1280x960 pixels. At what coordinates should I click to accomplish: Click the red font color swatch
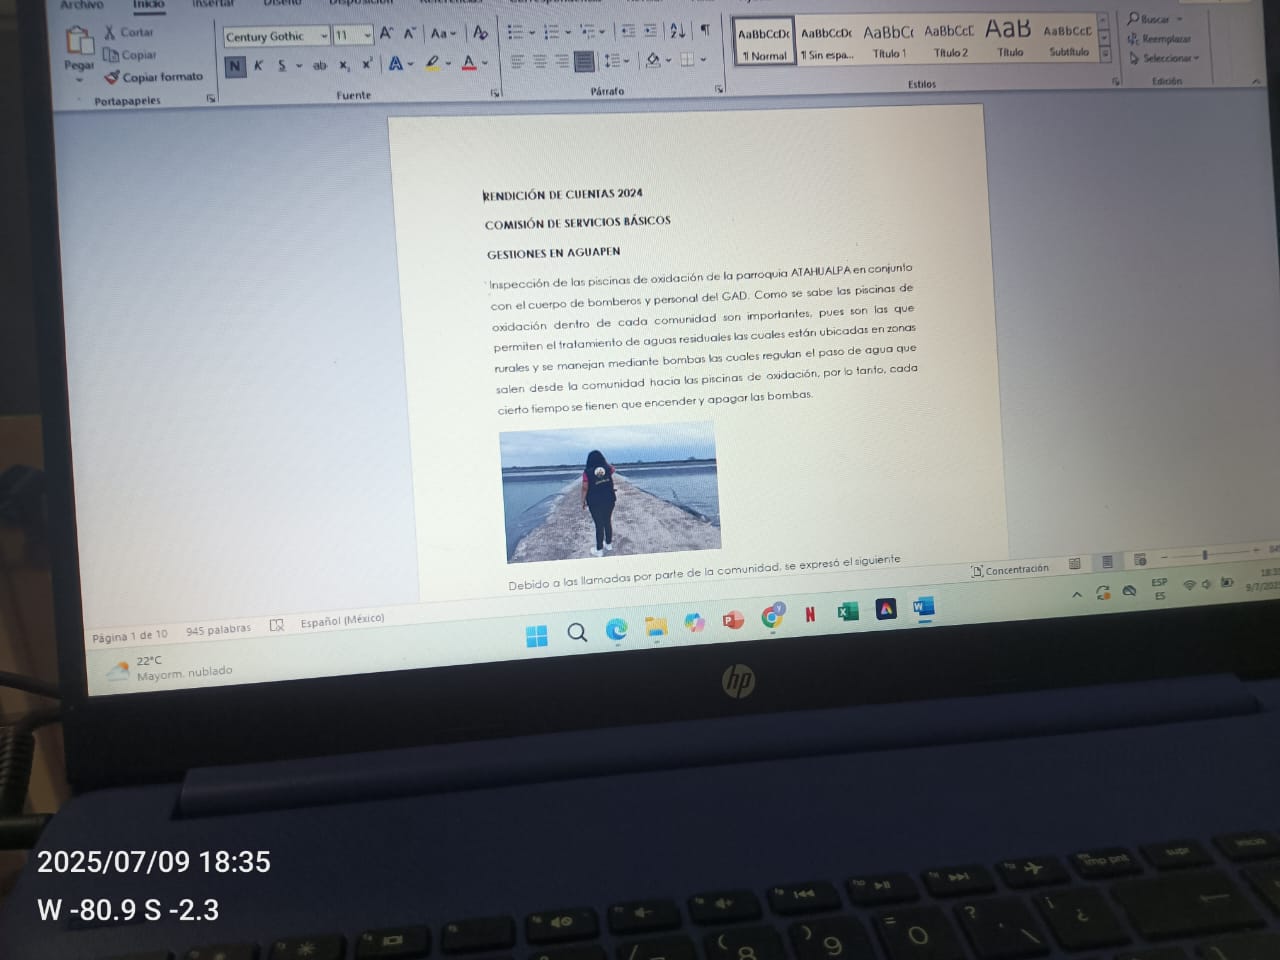(469, 64)
